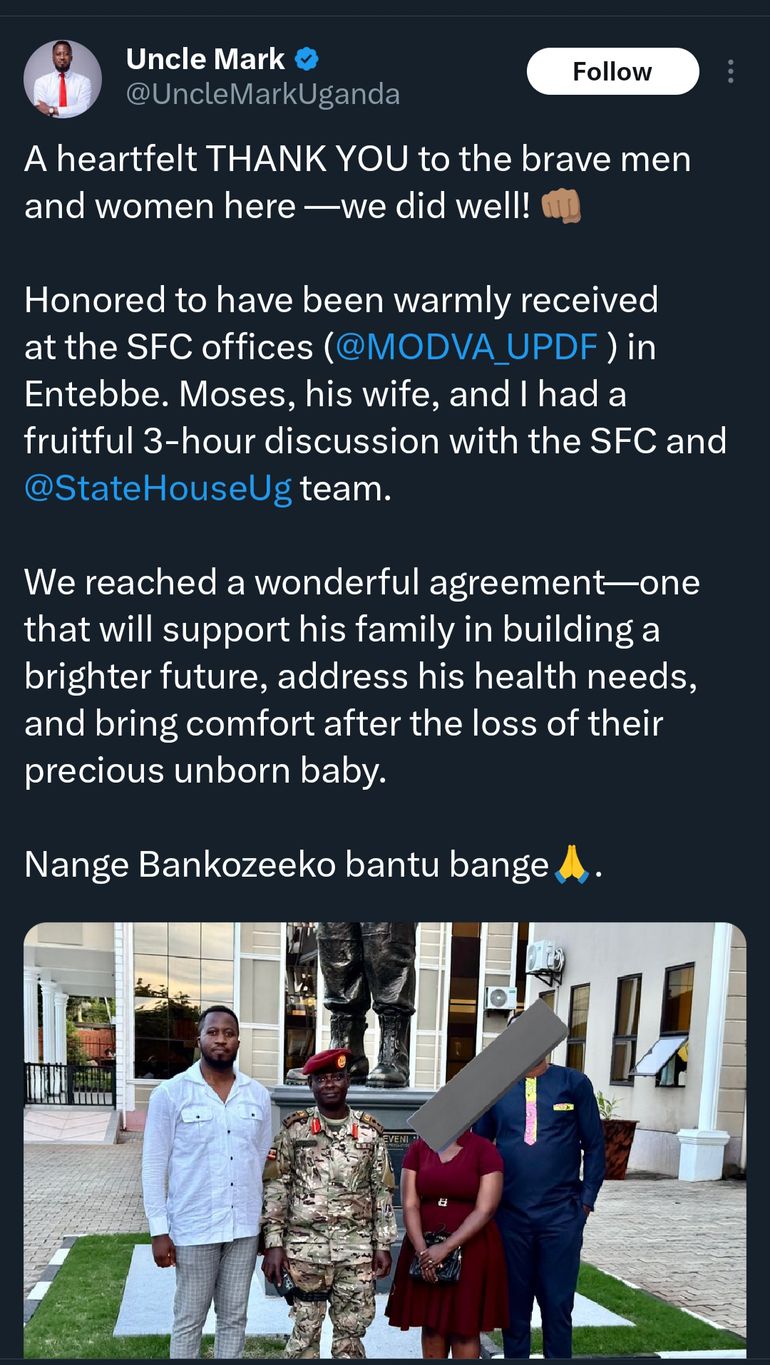Click the gray censor bar in photo
This screenshot has height=1365, width=770.
pyautogui.click(x=489, y=1075)
